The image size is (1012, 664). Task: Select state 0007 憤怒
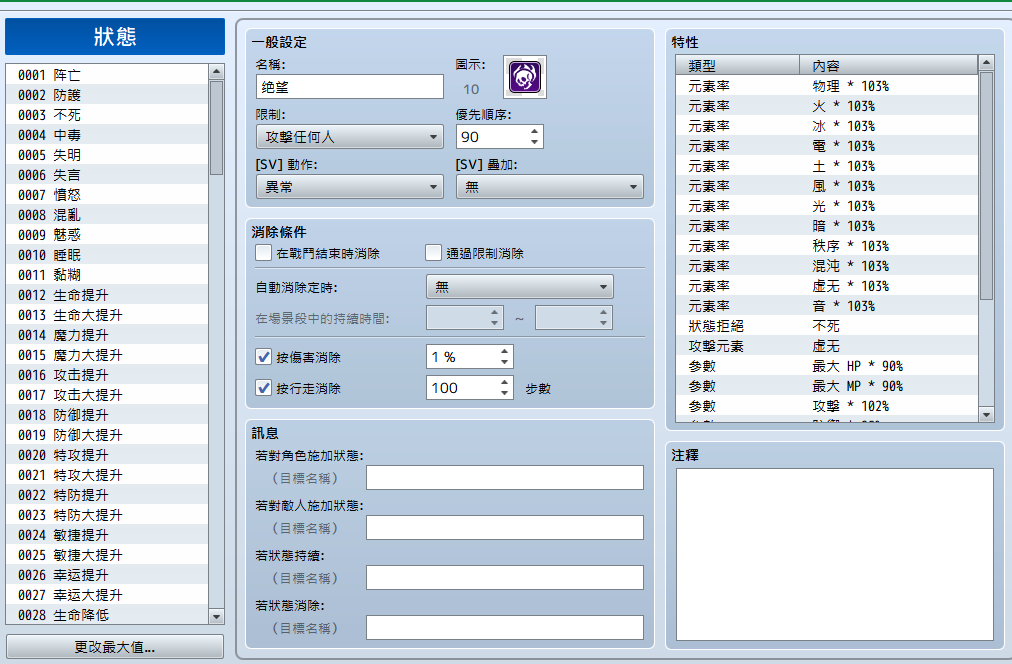pos(107,195)
